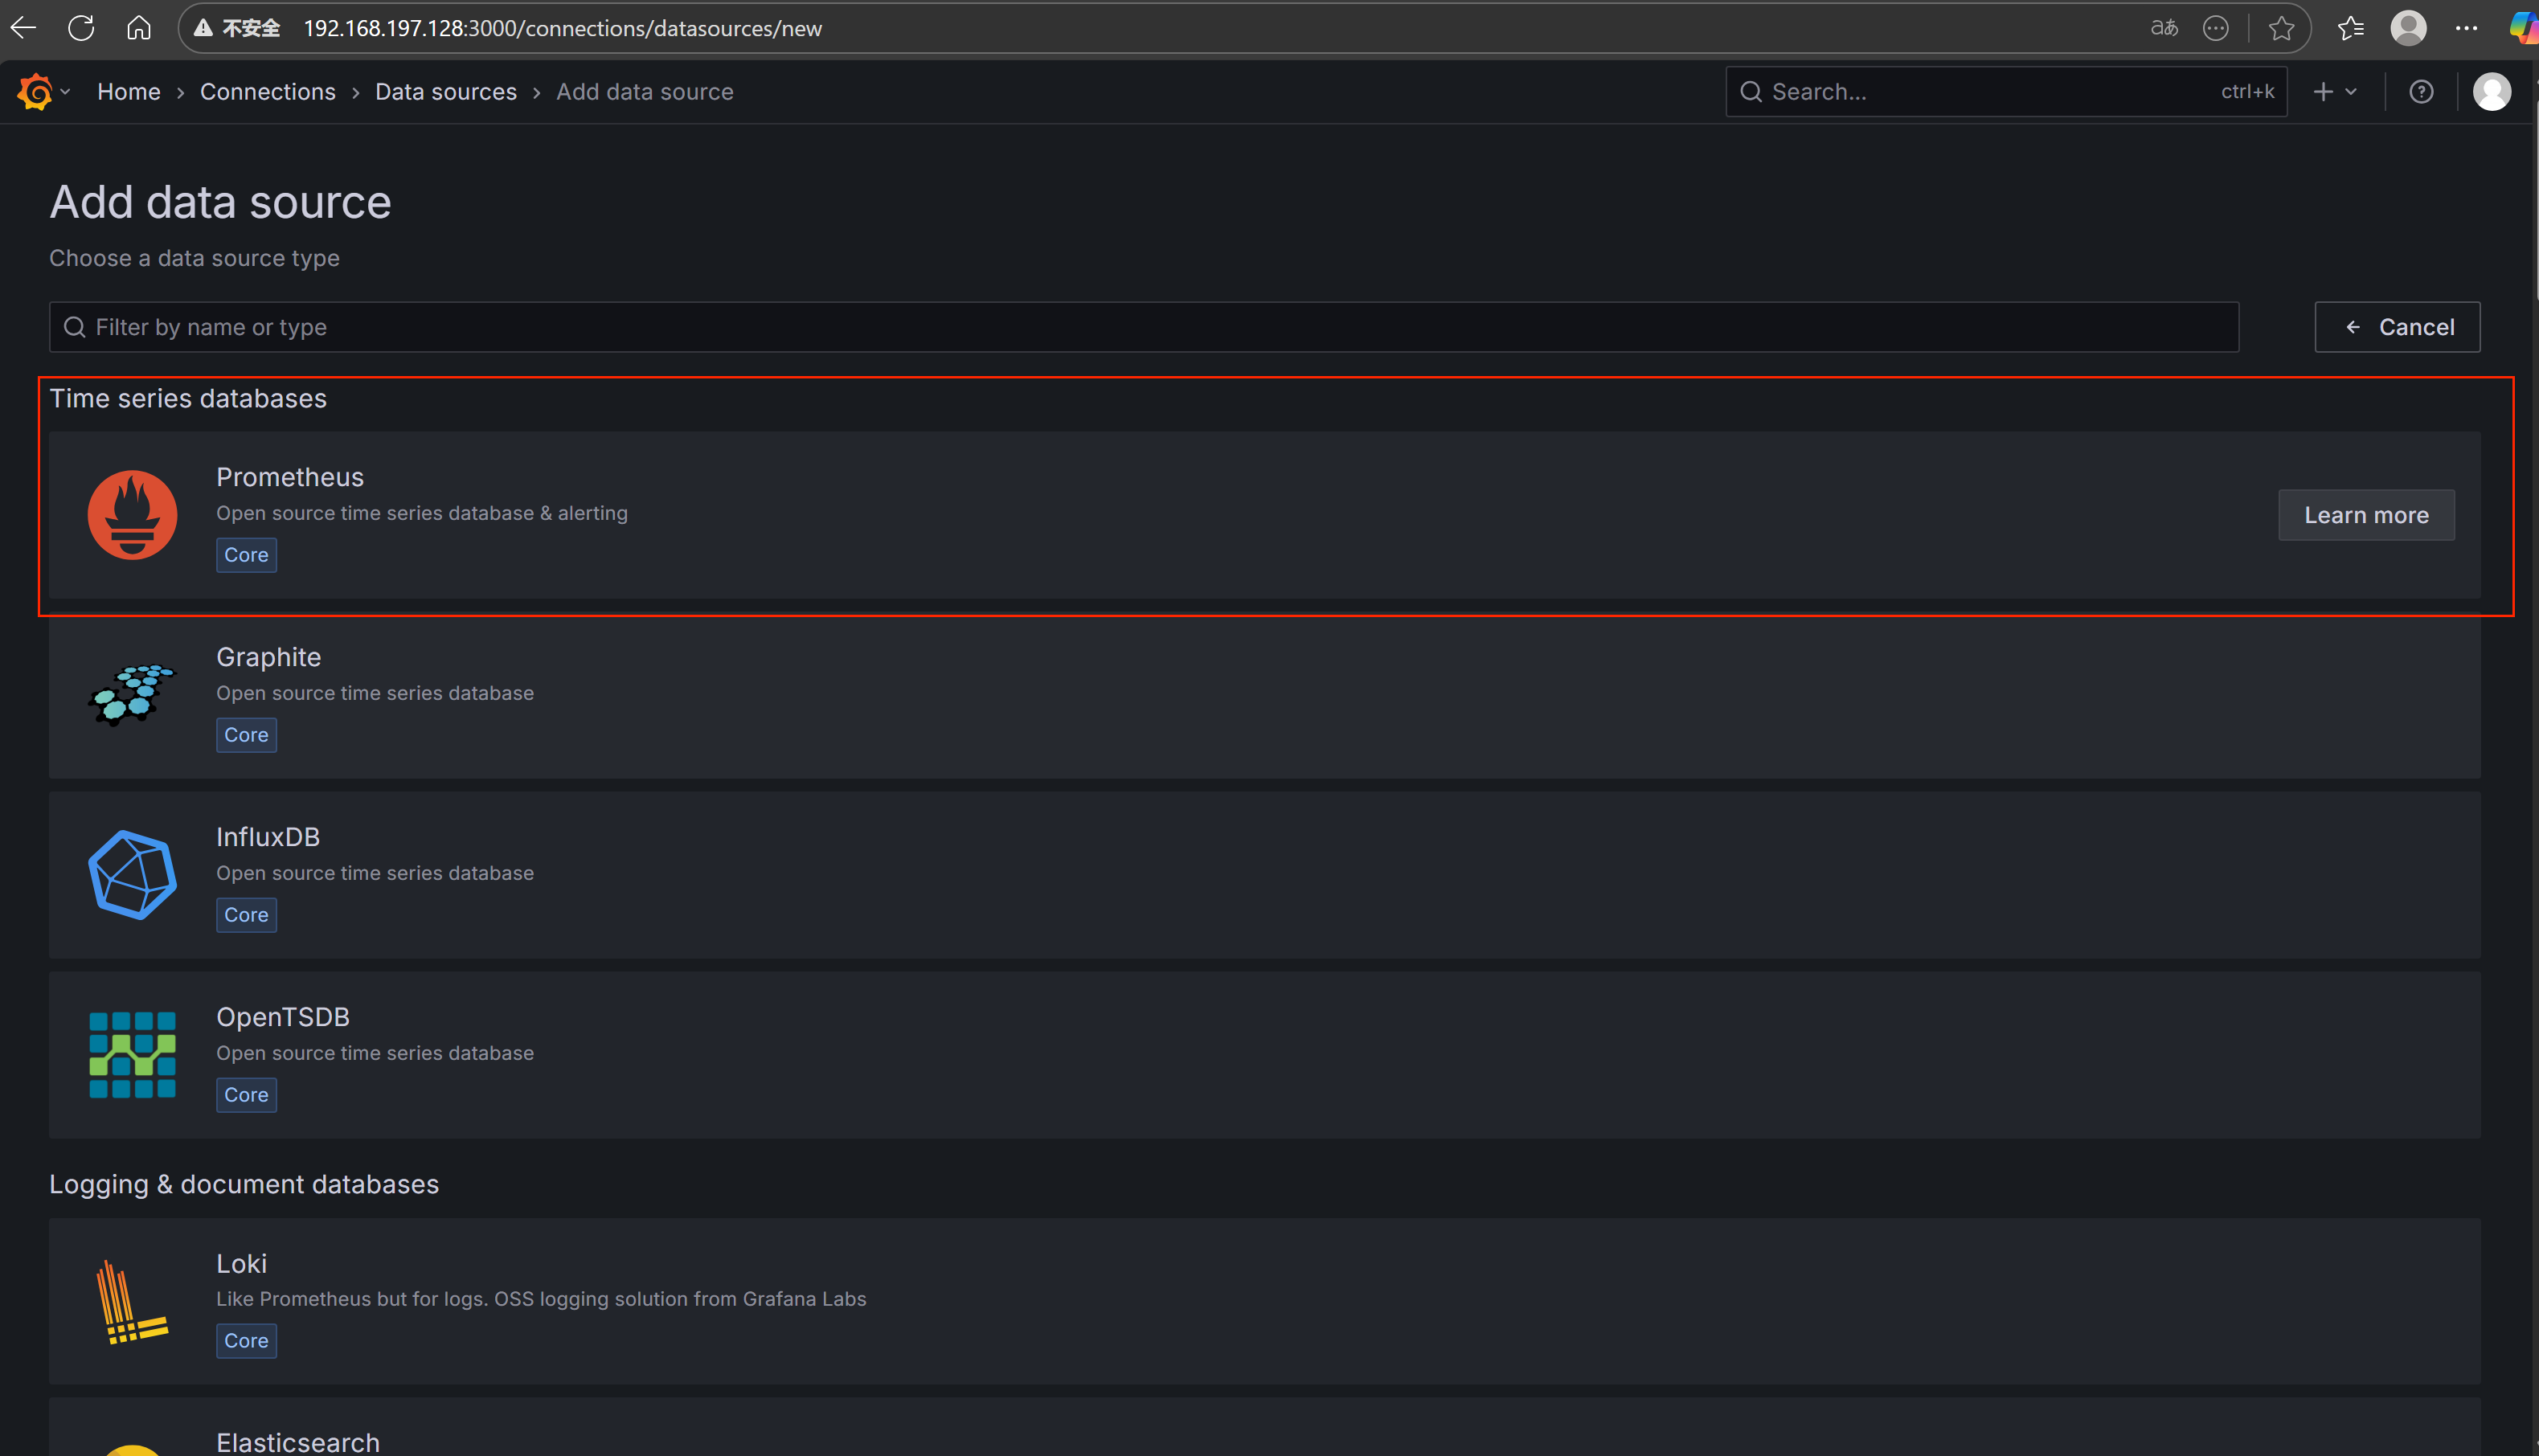The image size is (2539, 1456).
Task: Open the help question mark icon
Action: [x=2421, y=92]
